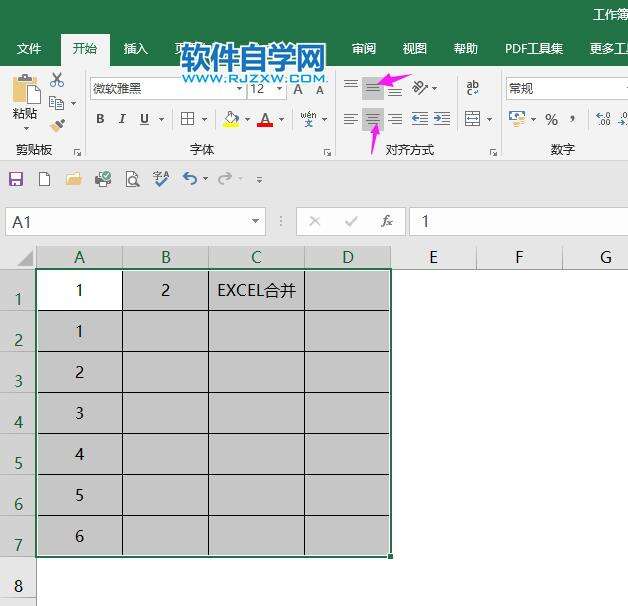Click the Save icon in quick access toolbar

(16, 179)
